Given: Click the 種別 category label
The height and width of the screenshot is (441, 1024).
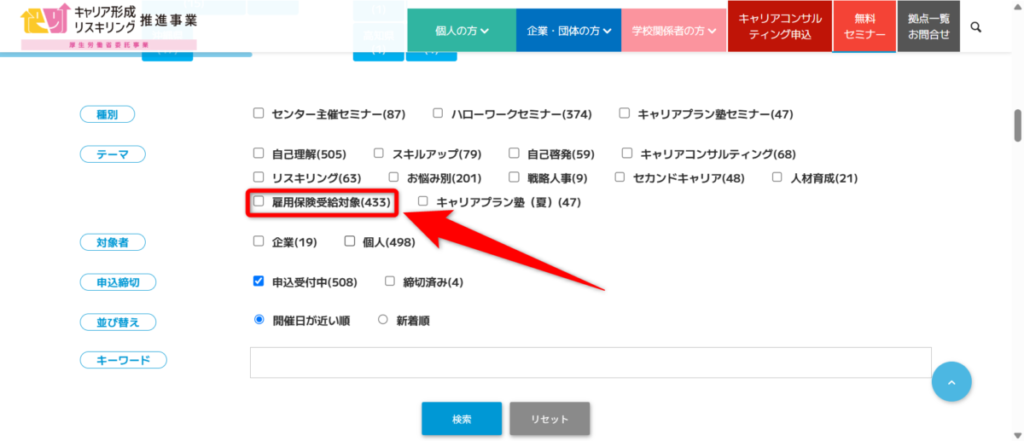Looking at the screenshot, I should click(x=107, y=114).
